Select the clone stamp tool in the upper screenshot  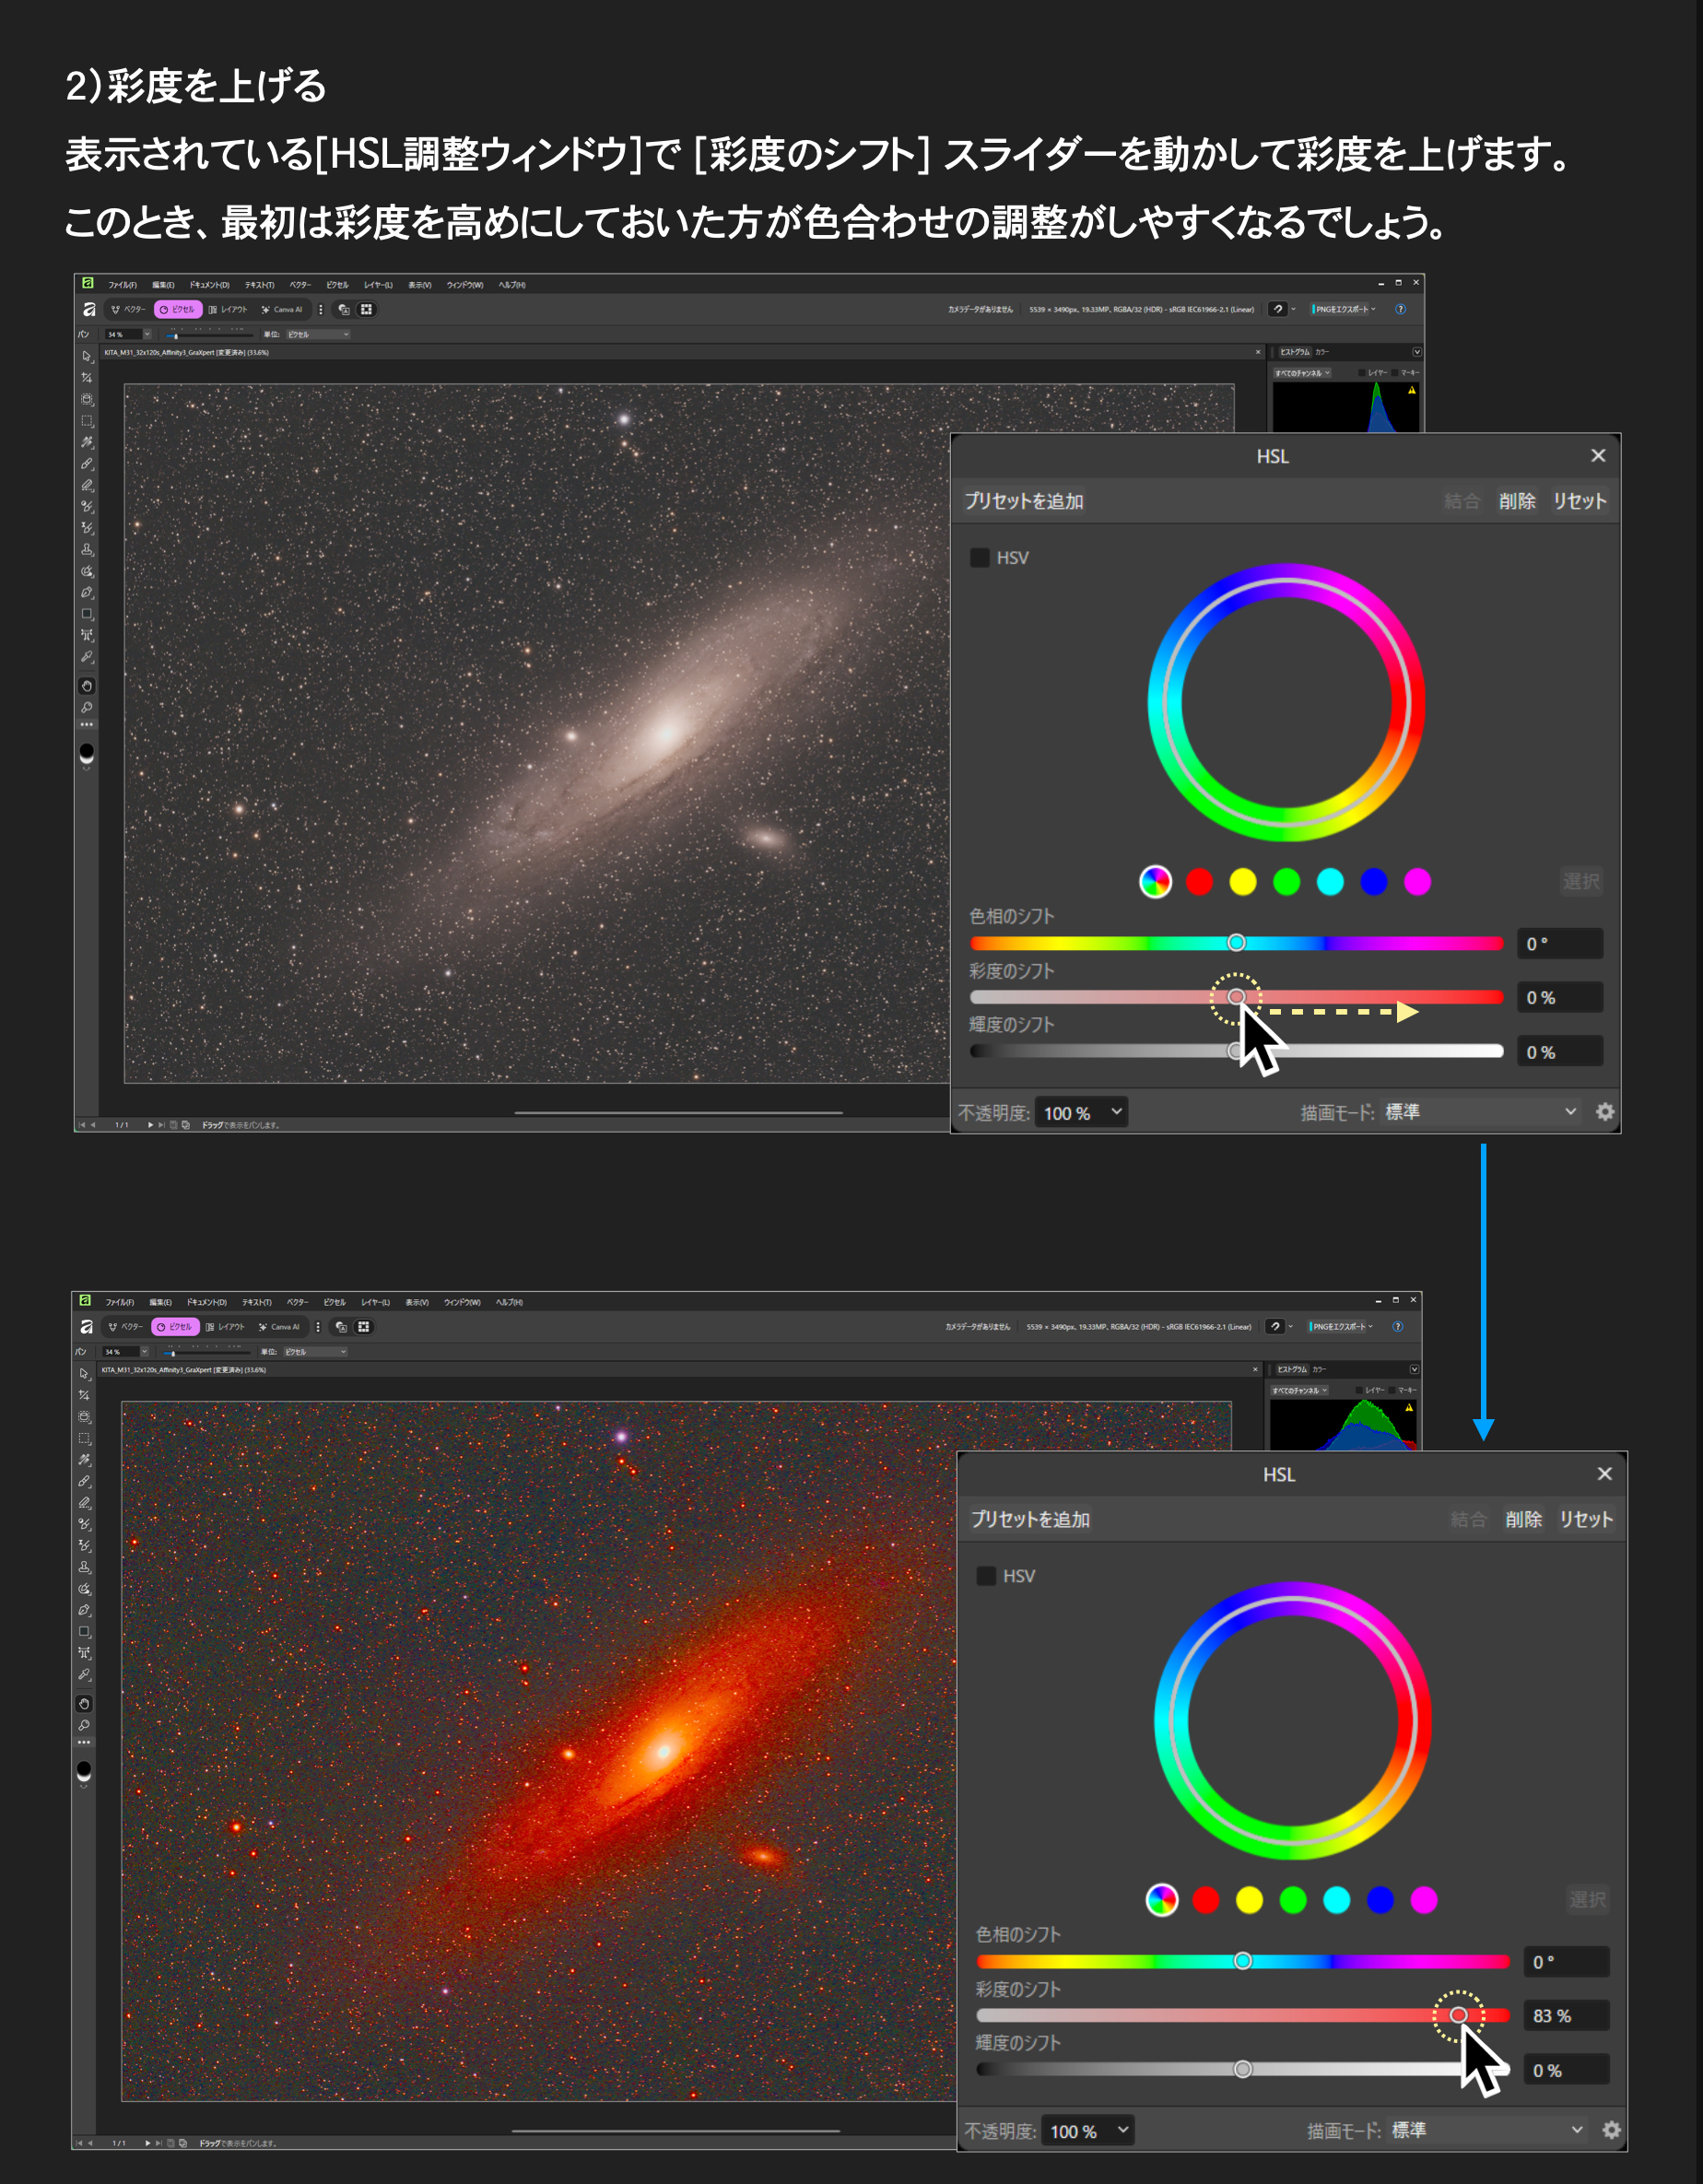click(87, 549)
